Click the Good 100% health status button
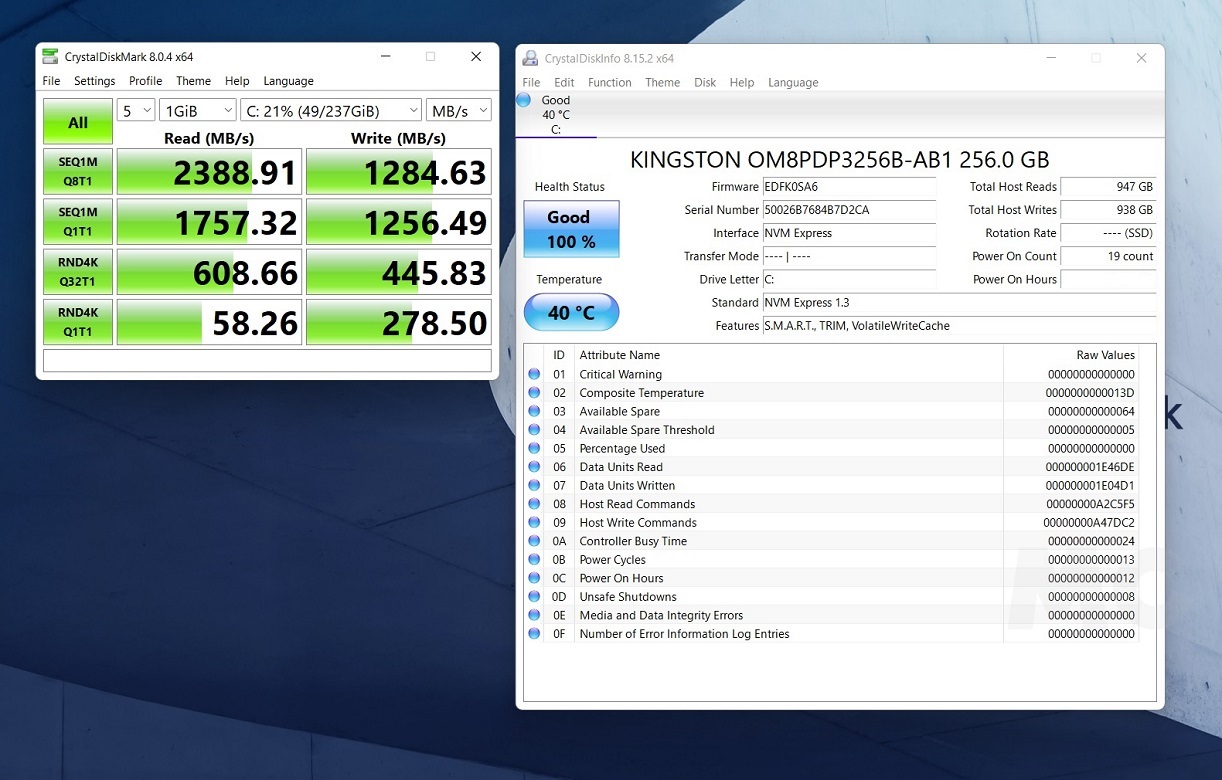The image size is (1222, 780). (571, 229)
